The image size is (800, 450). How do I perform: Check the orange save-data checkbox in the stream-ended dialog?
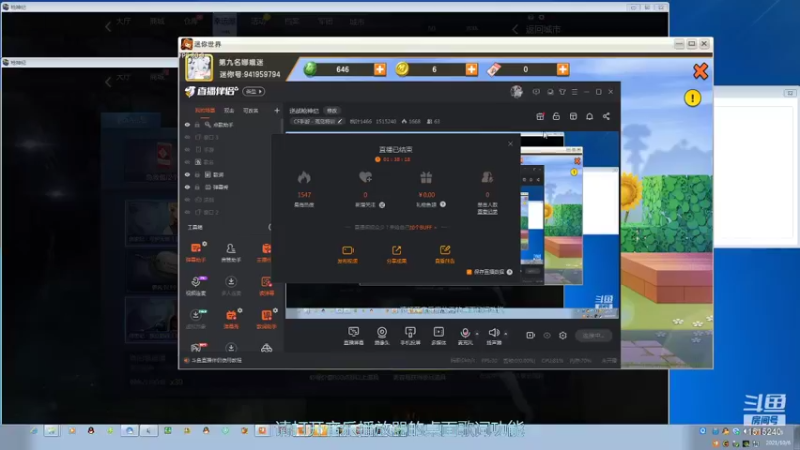469,272
